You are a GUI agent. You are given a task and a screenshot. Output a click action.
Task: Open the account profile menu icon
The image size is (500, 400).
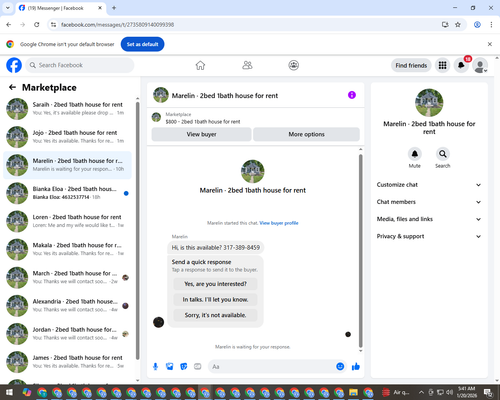[480, 66]
